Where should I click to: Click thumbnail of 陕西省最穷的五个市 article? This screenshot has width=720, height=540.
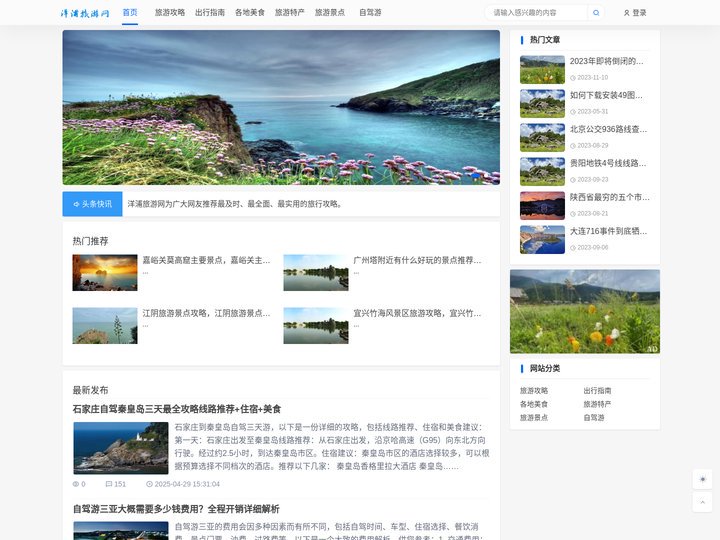click(542, 205)
